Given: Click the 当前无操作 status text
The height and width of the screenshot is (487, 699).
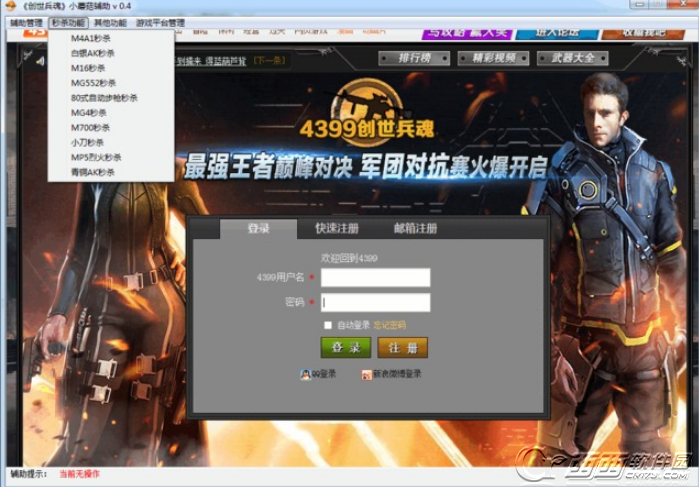Looking at the screenshot, I should [x=80, y=474].
